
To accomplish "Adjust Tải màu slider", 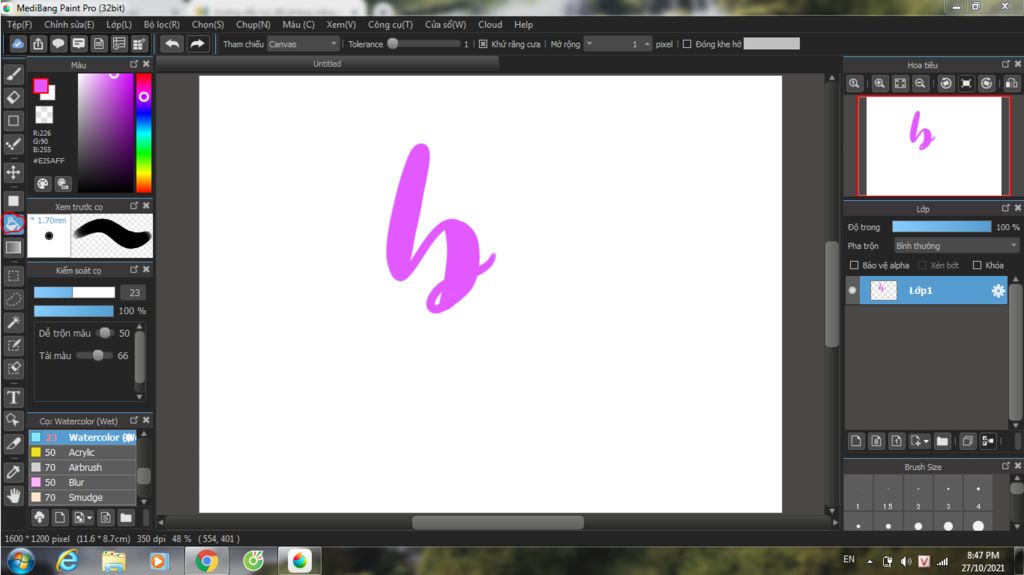I will 96,355.
